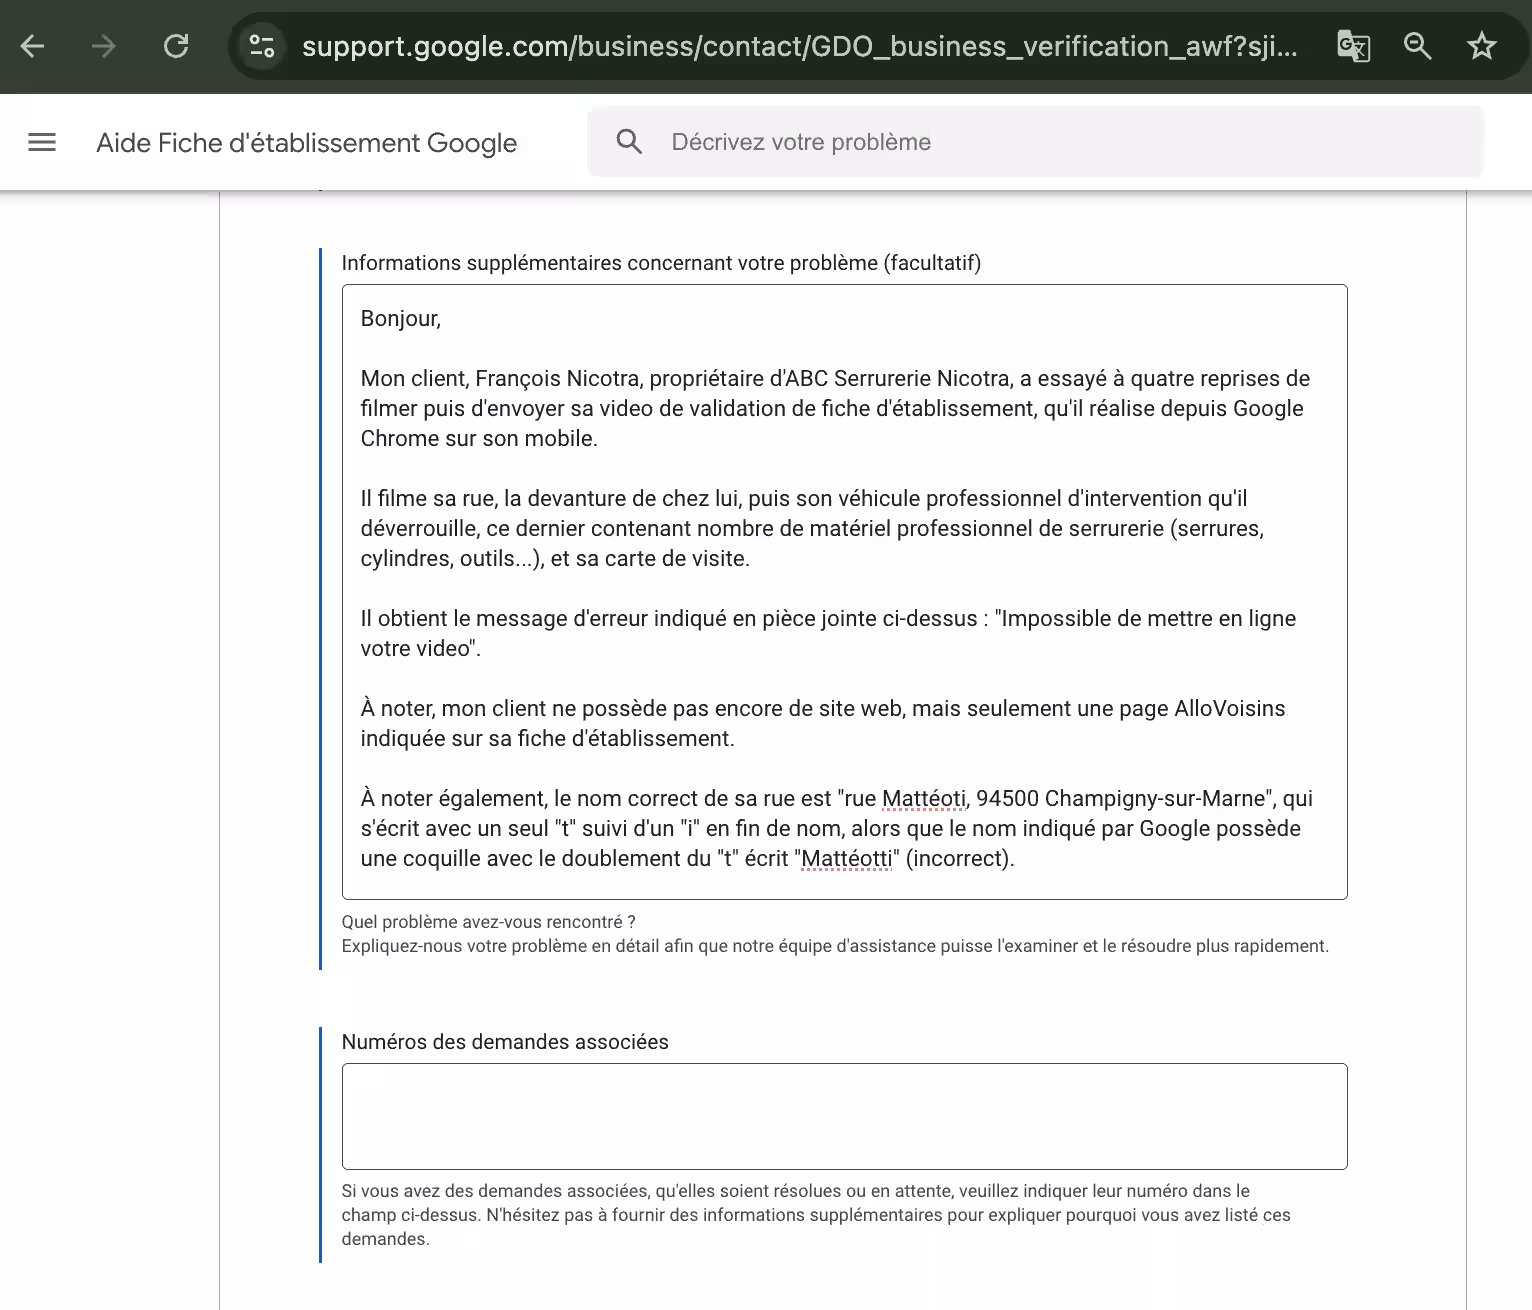
Task: Click the Google Translate icon
Action: point(1353,46)
